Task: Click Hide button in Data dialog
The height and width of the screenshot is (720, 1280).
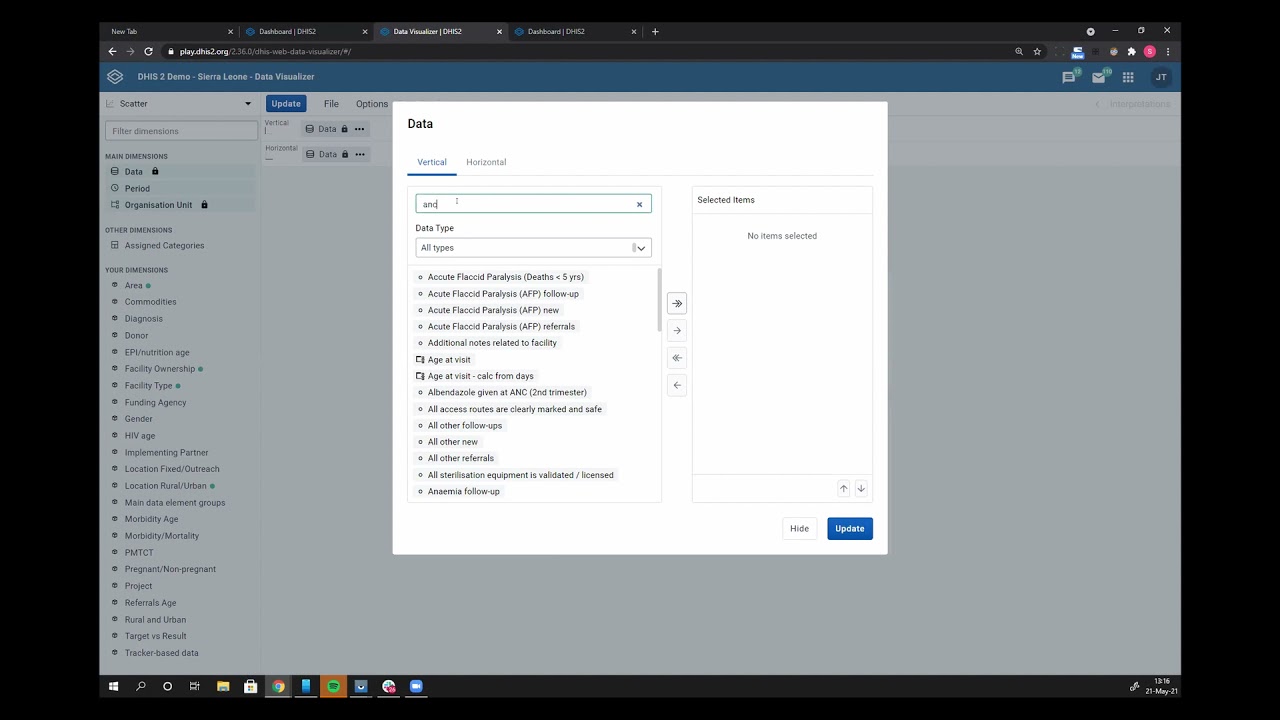Action: [x=799, y=529]
